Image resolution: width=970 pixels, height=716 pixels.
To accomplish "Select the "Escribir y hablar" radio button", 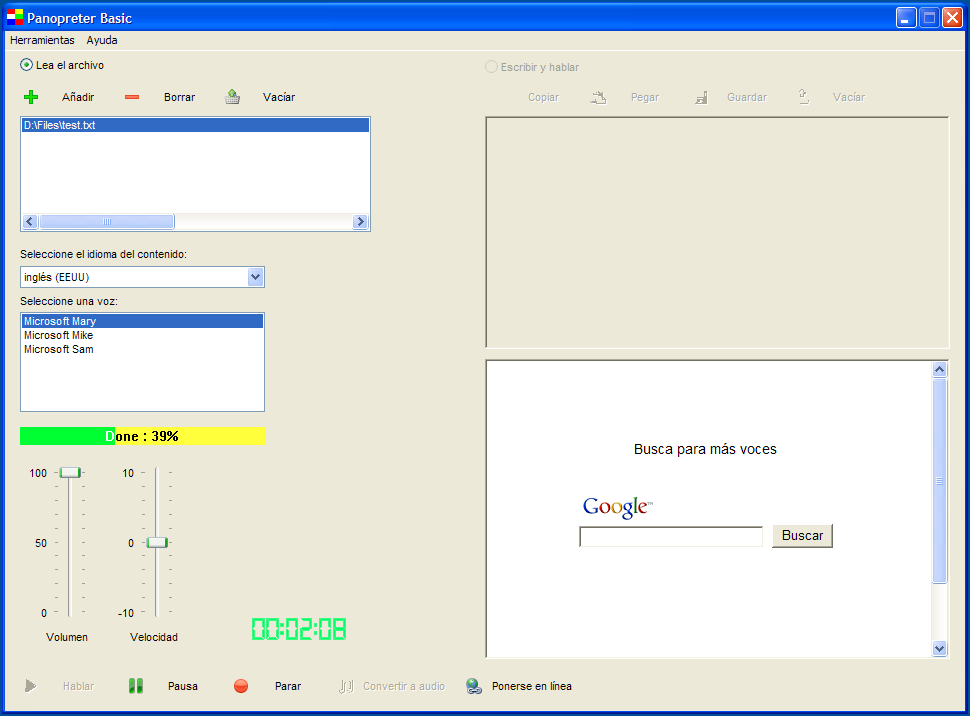I will (491, 67).
